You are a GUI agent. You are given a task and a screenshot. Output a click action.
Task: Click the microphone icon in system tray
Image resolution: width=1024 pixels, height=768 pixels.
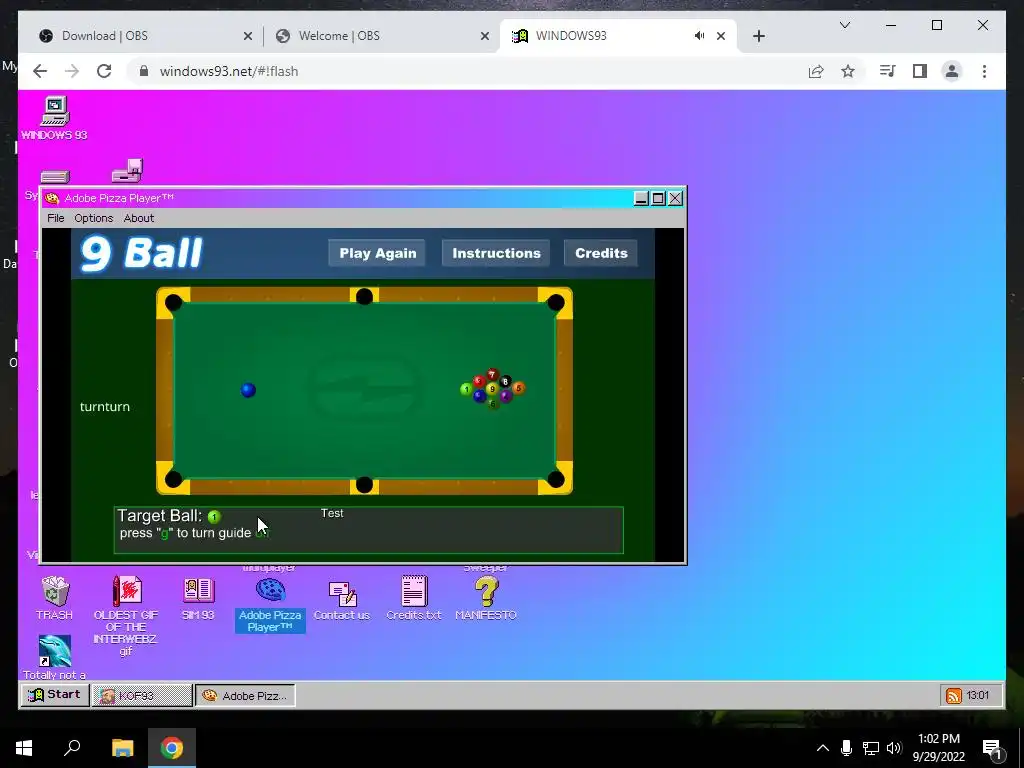[846, 748]
